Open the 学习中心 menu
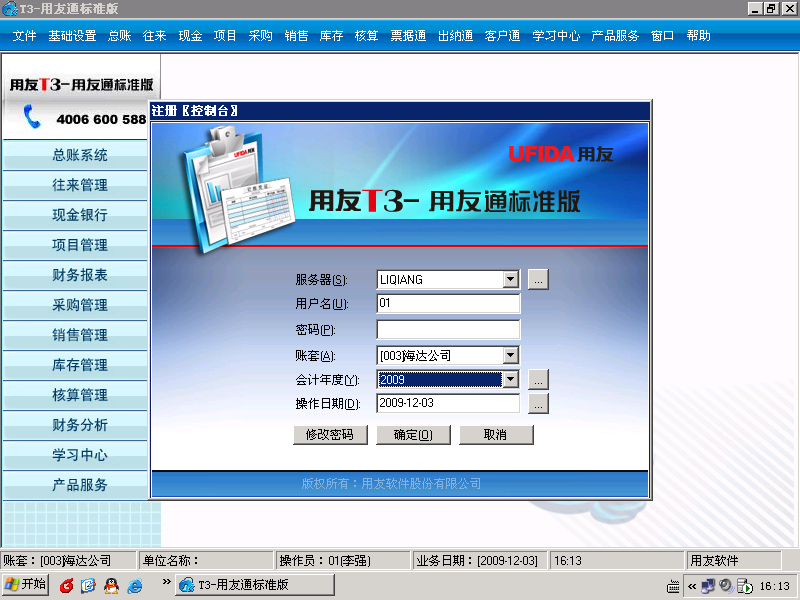 [556, 36]
